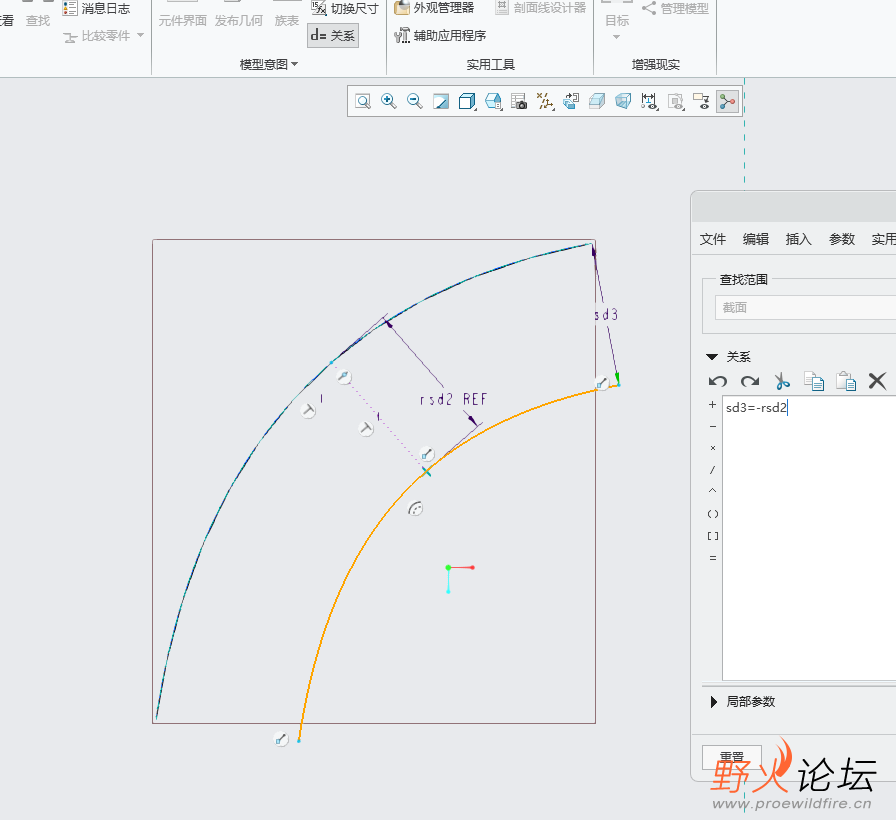This screenshot has width=896, height=820.
Task: Insert the caret power operator
Action: click(x=712, y=491)
